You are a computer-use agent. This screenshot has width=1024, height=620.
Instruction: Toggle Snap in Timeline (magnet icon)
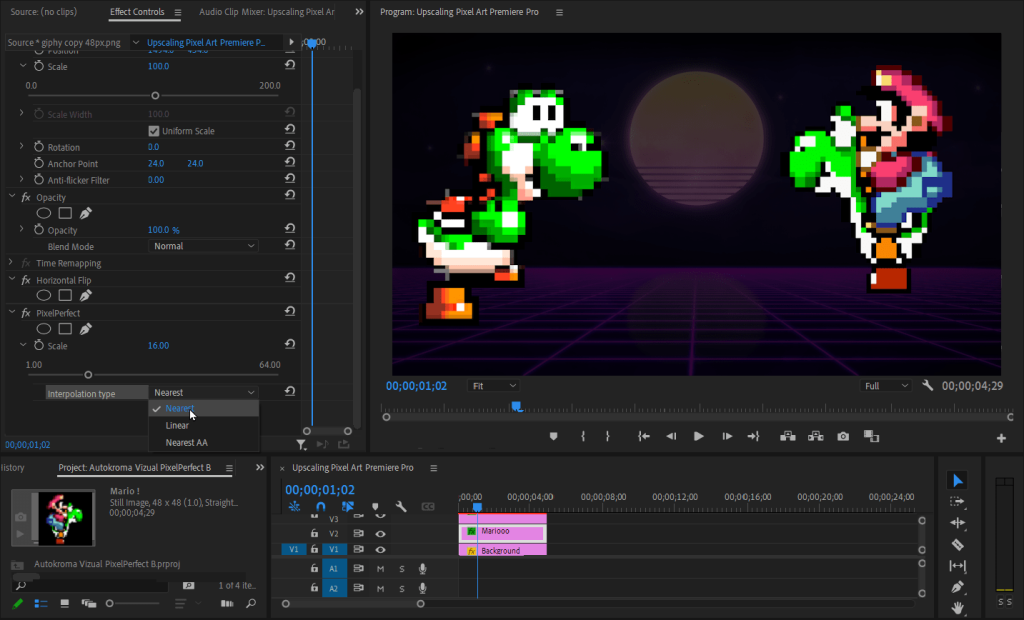(320, 506)
